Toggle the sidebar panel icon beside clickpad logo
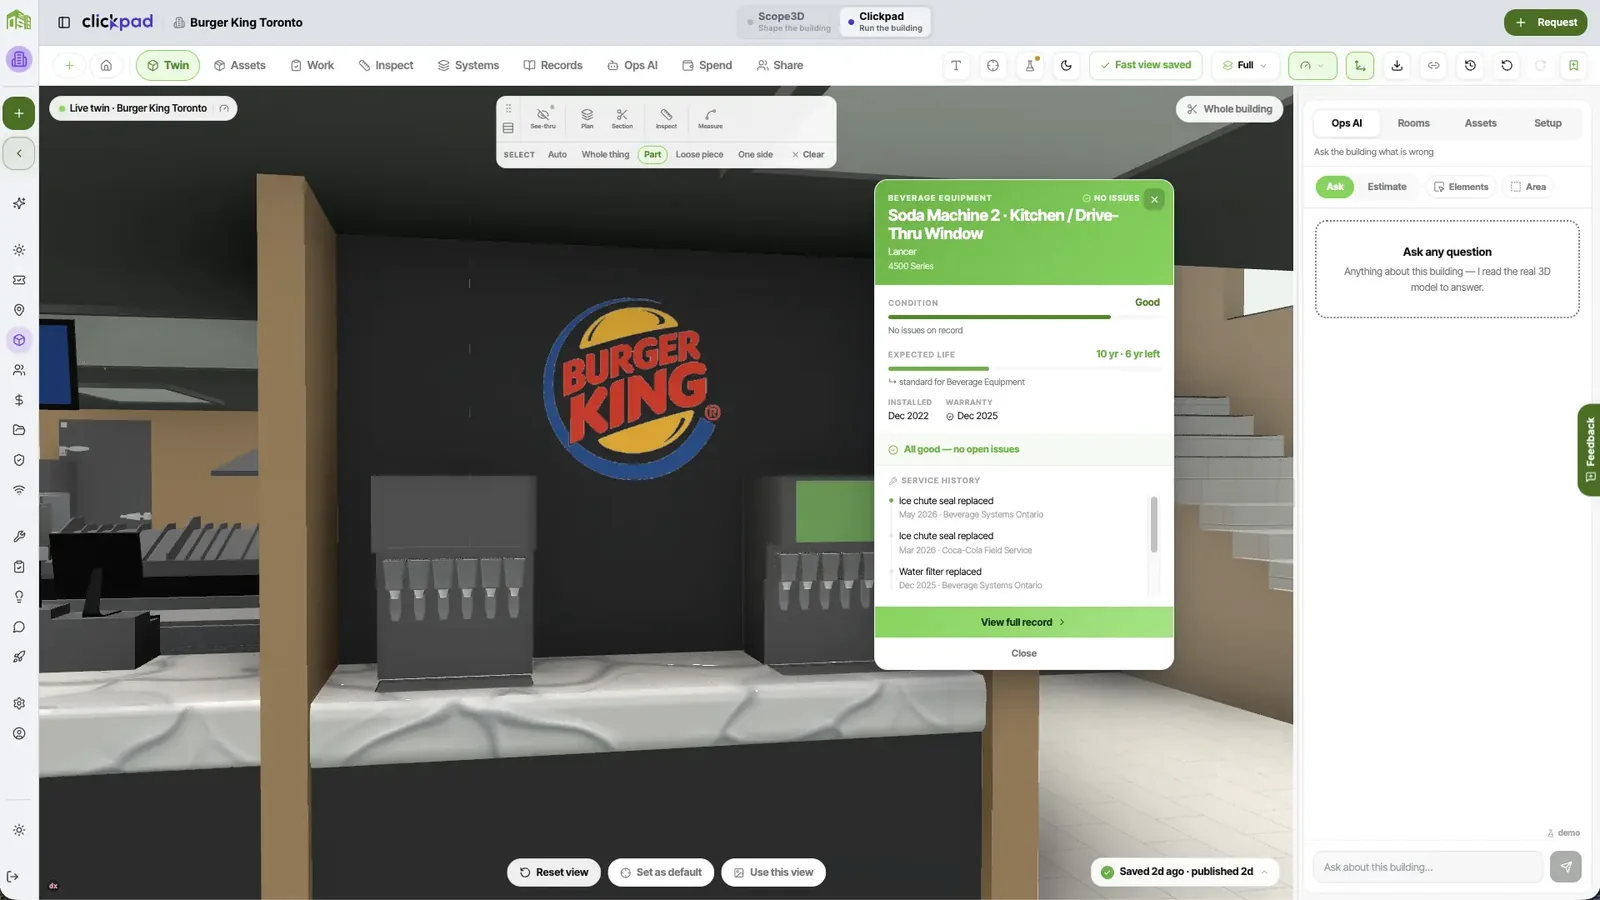Viewport: 1600px width, 900px height. (64, 22)
